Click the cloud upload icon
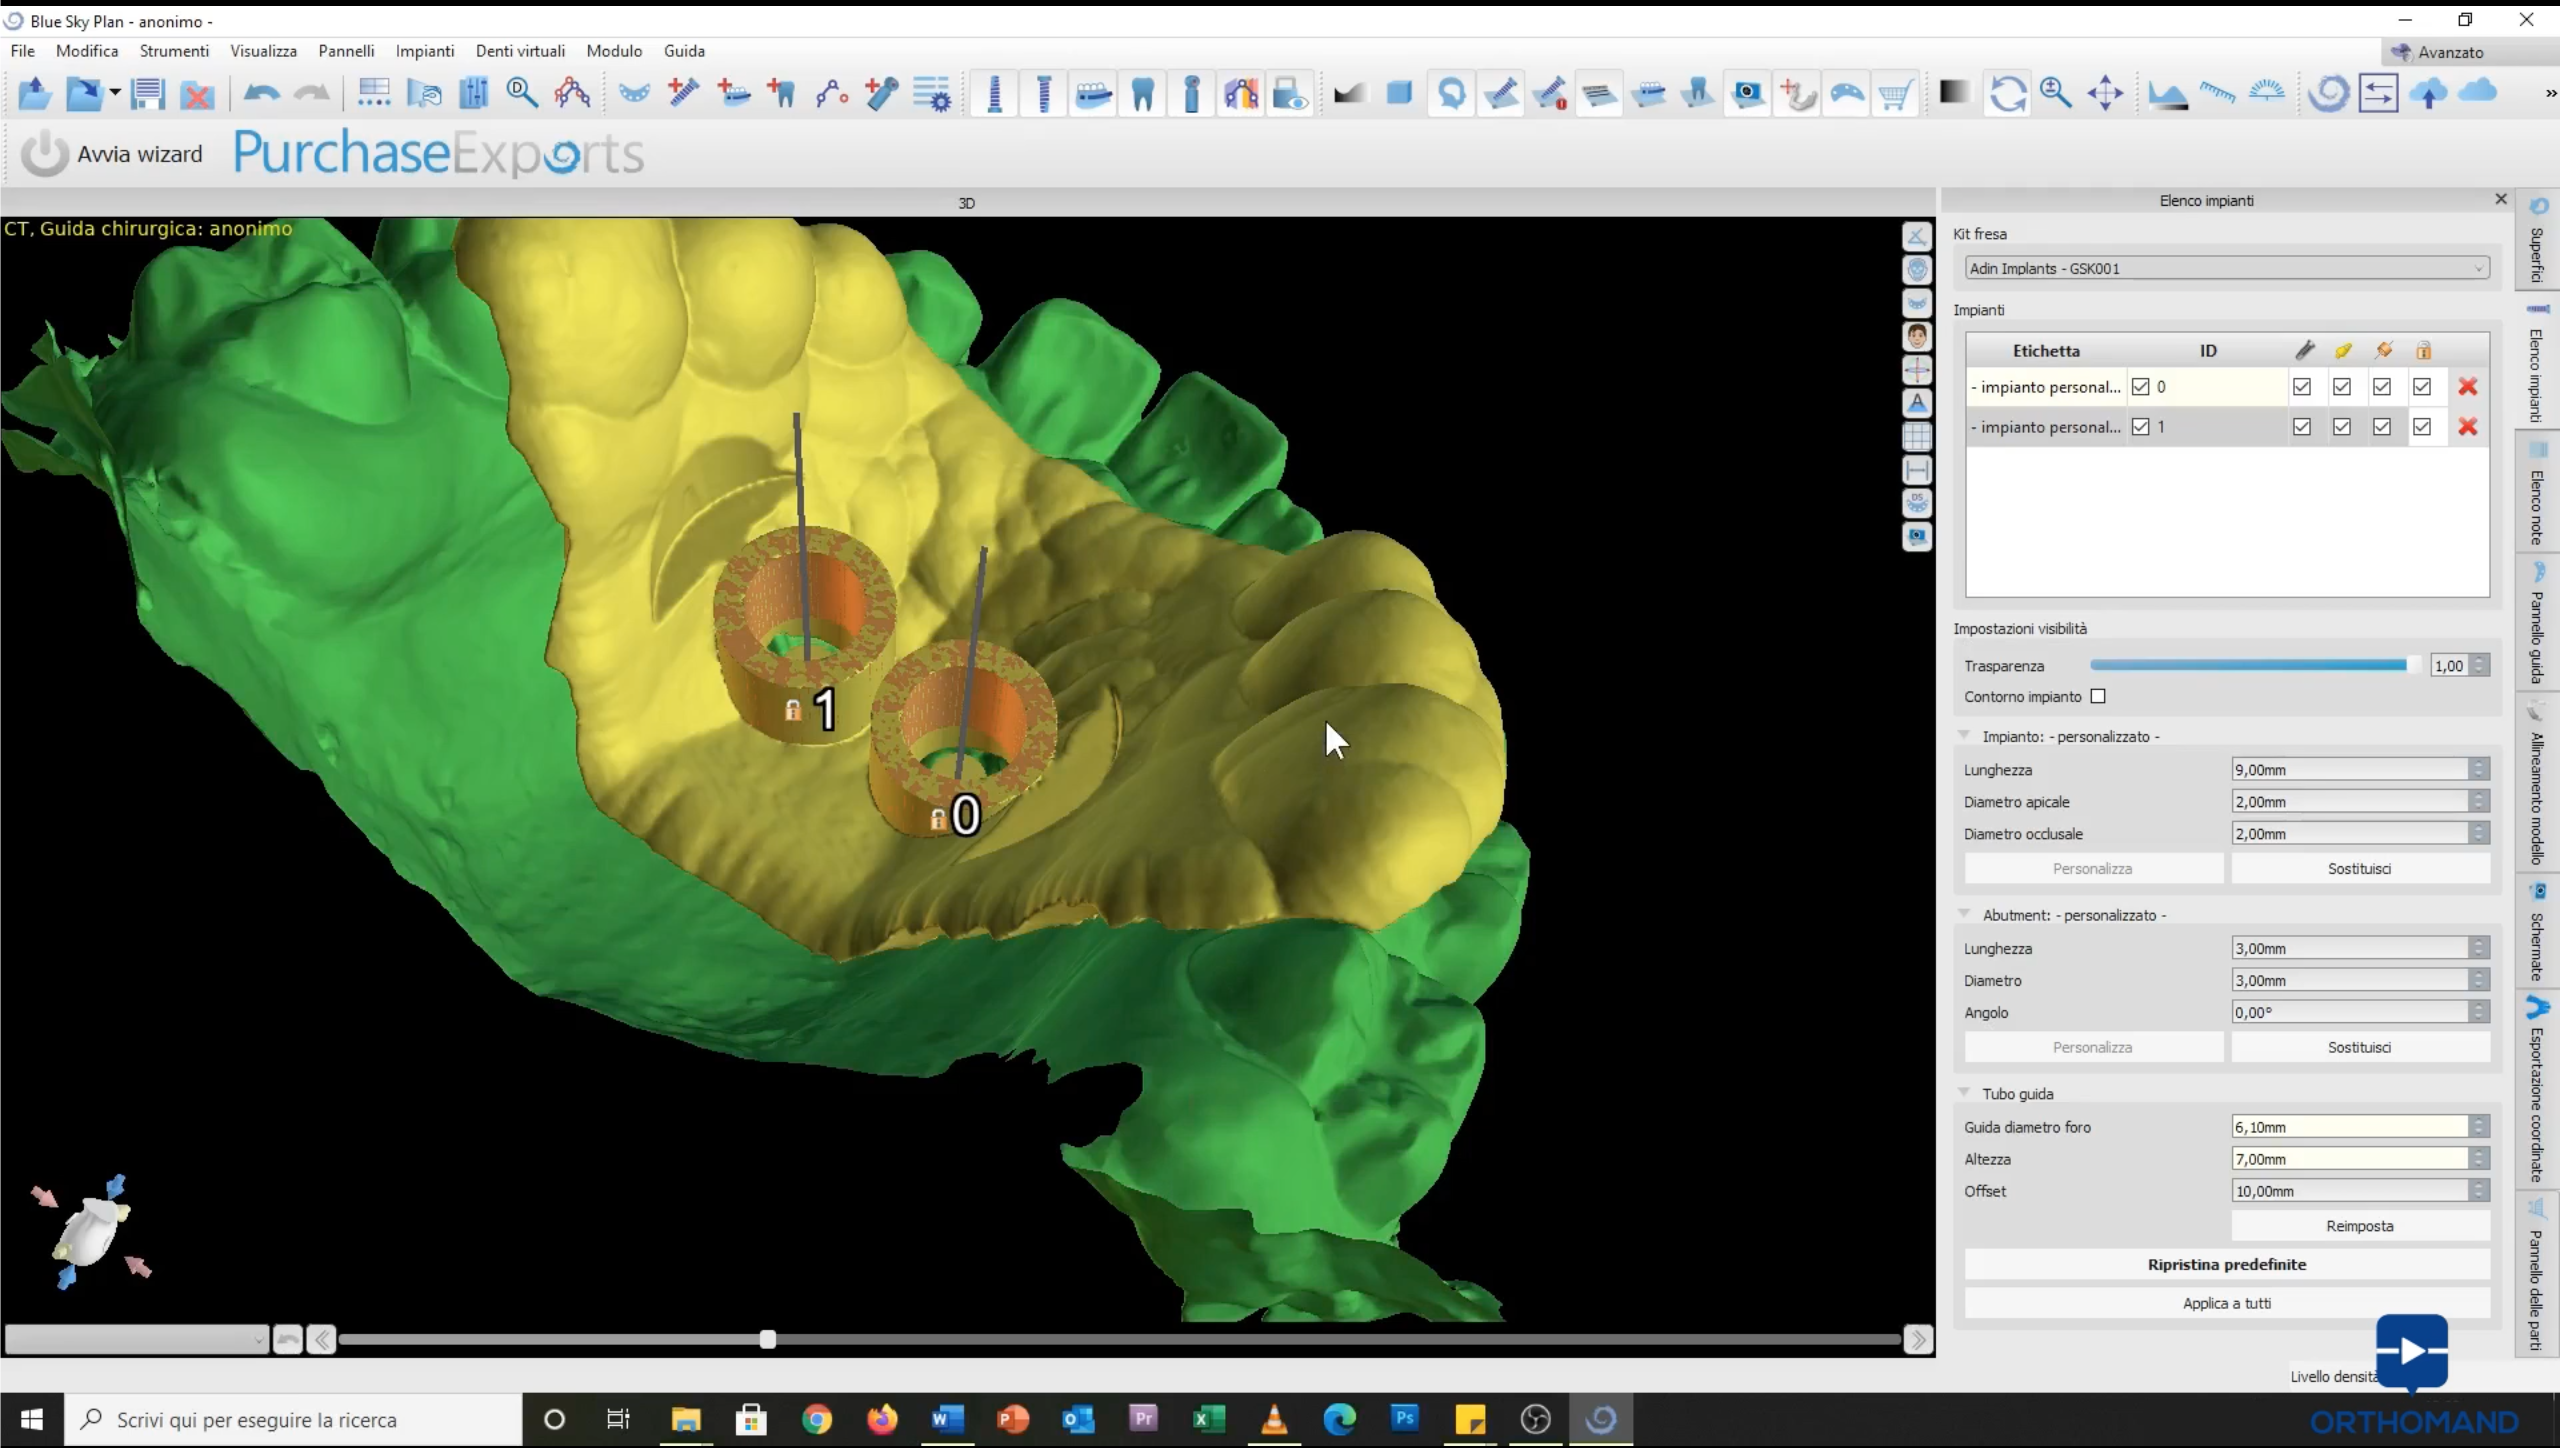Viewport: 2560px width, 1448px height. [x=2428, y=94]
